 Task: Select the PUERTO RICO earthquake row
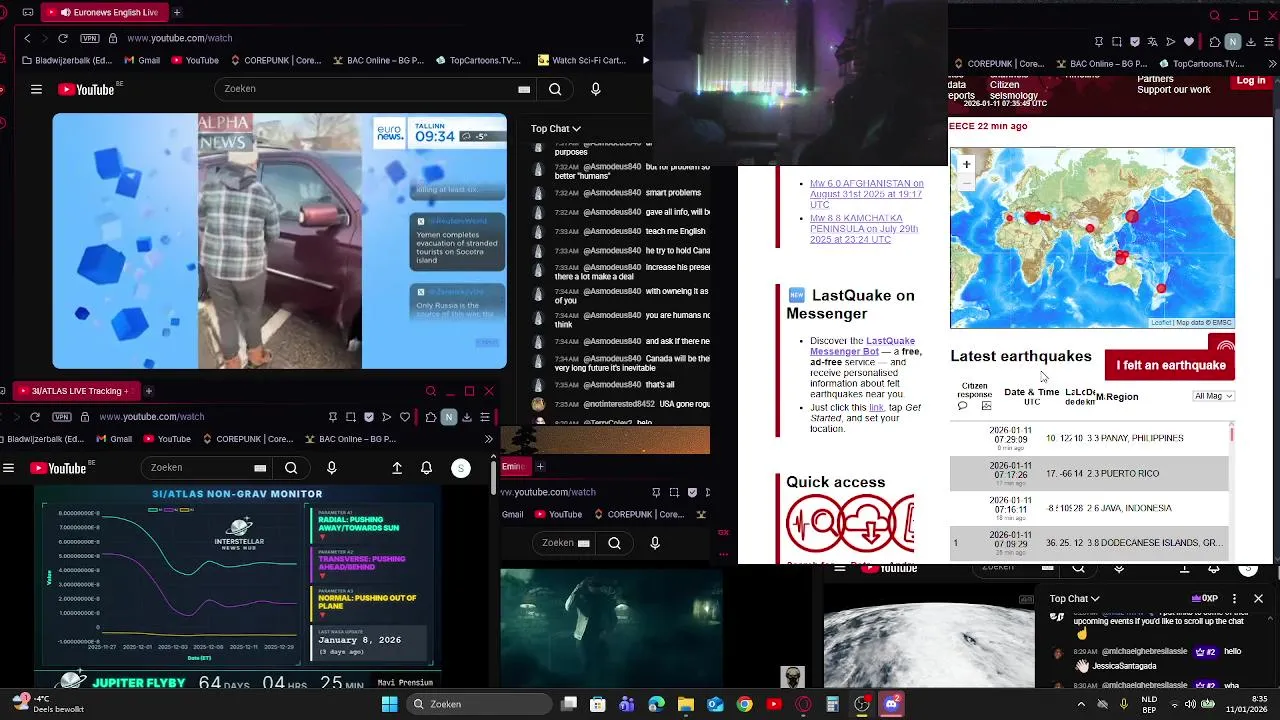click(x=1089, y=473)
